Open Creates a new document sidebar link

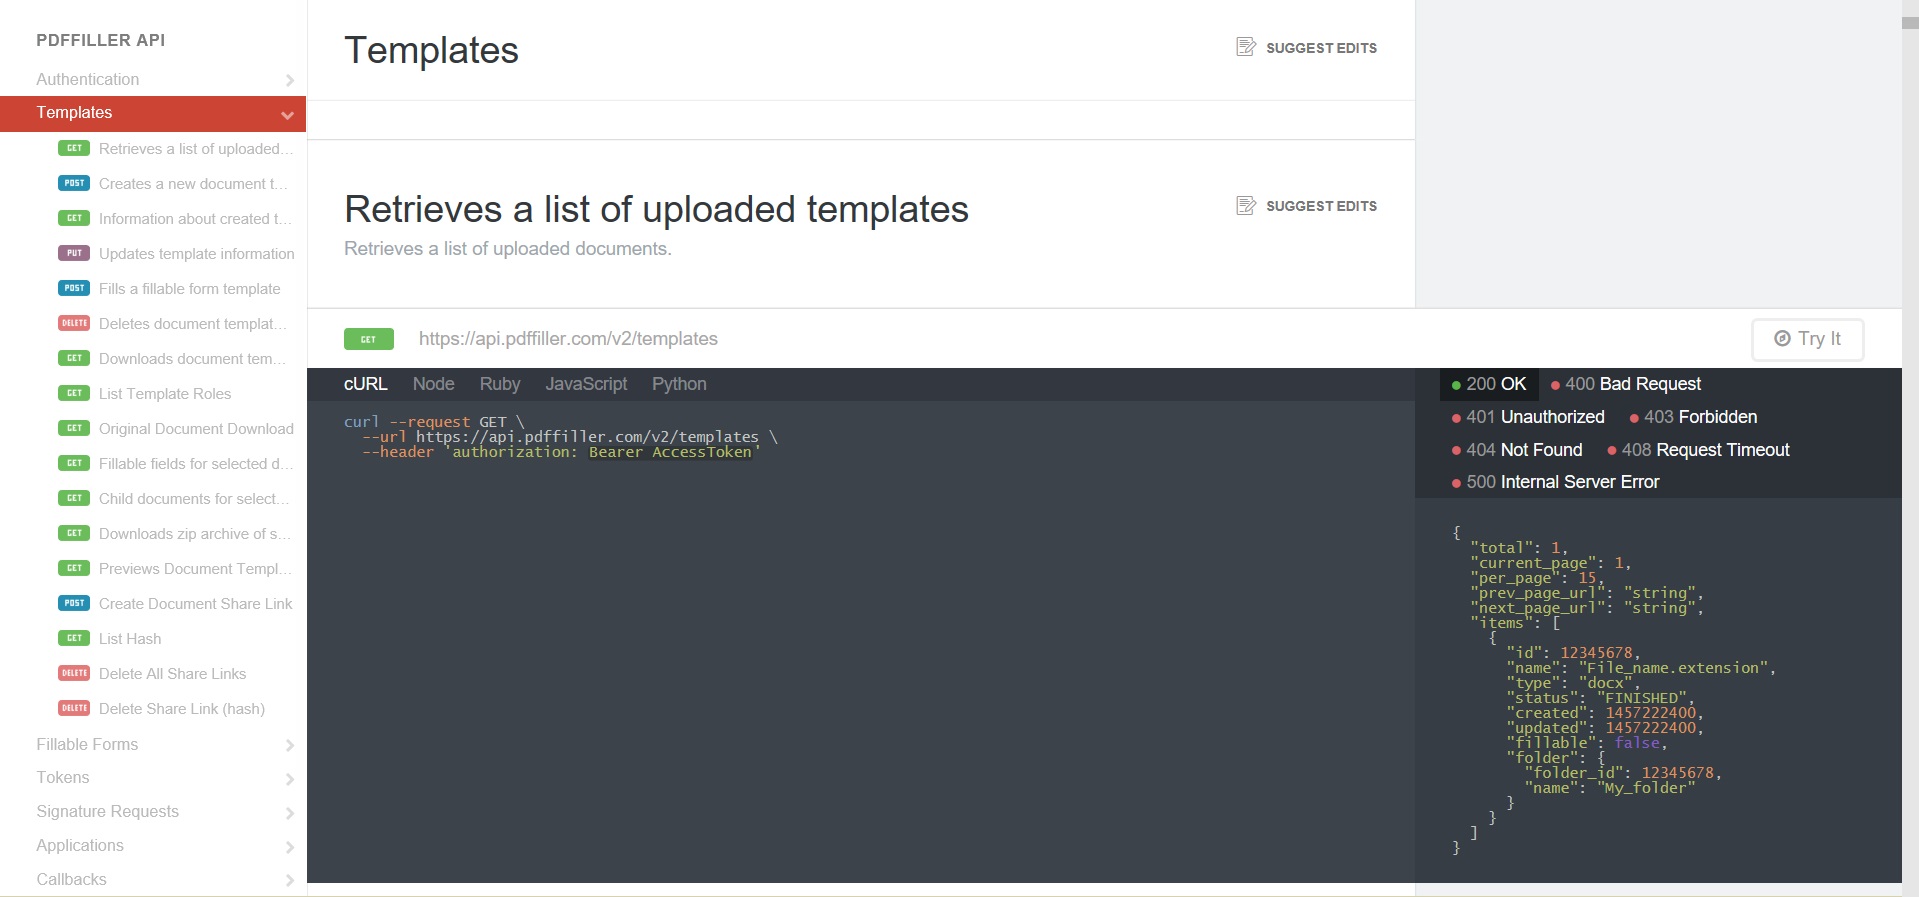click(x=193, y=183)
